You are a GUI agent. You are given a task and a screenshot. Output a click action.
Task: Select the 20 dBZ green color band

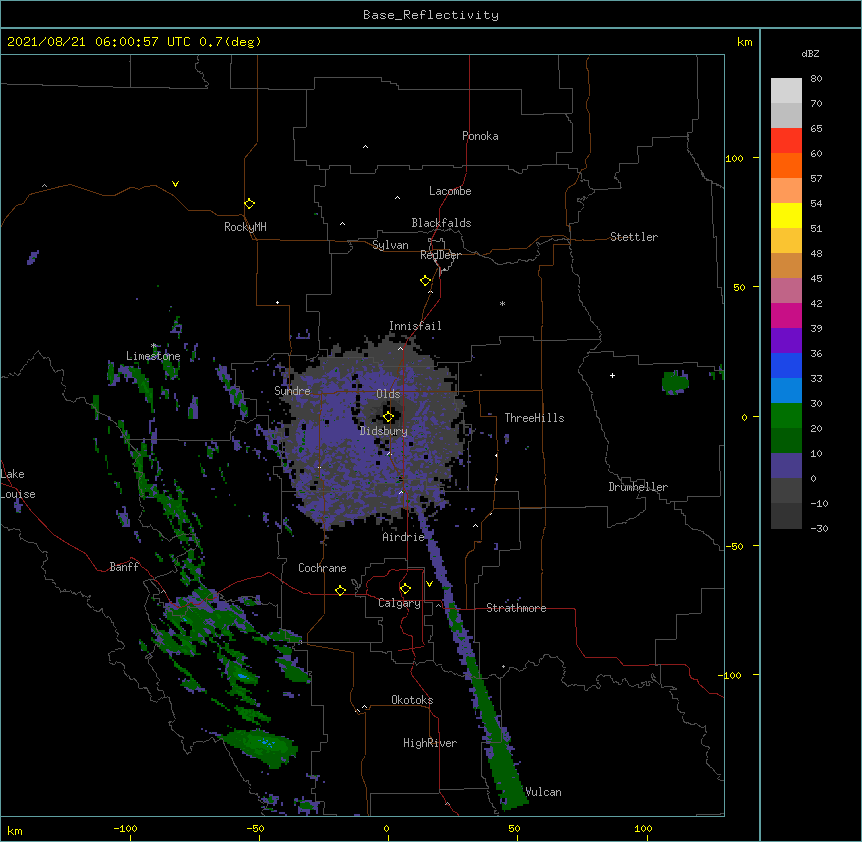[x=786, y=415]
